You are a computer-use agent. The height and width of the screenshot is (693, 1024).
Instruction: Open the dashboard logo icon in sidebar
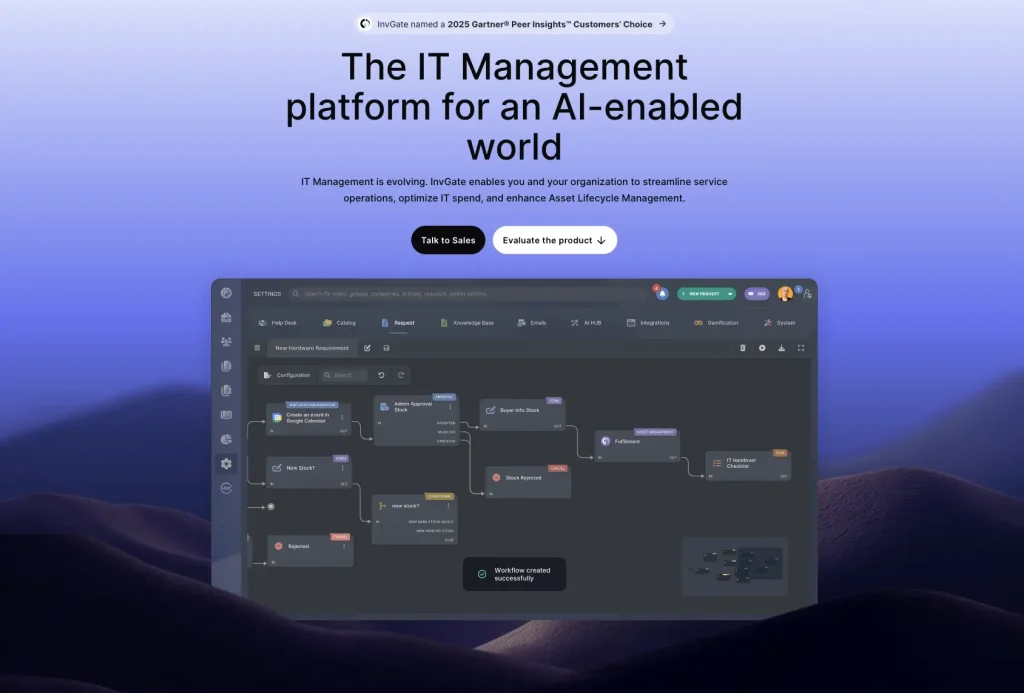226,293
